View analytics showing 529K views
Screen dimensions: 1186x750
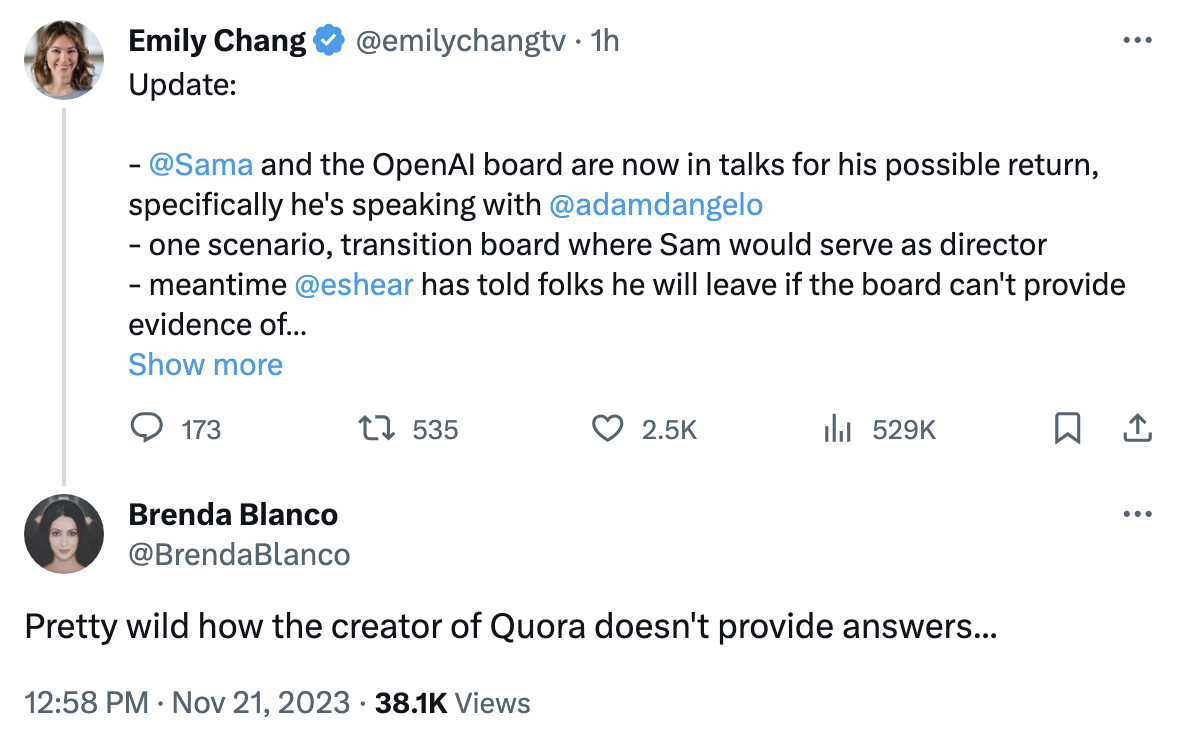[x=836, y=429]
